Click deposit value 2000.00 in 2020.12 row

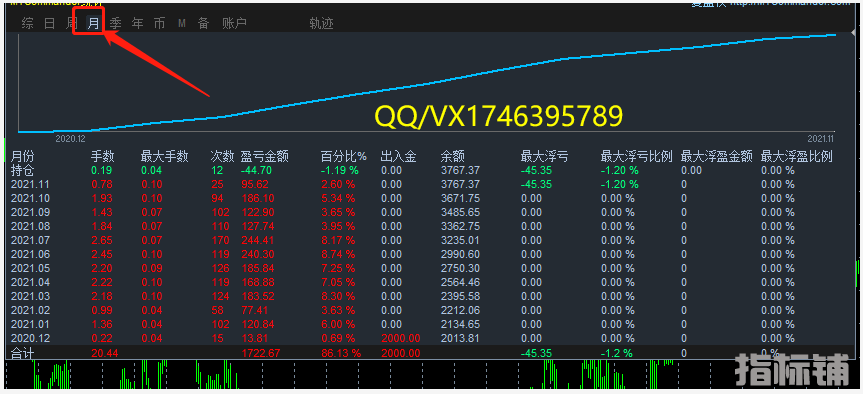click(x=401, y=338)
